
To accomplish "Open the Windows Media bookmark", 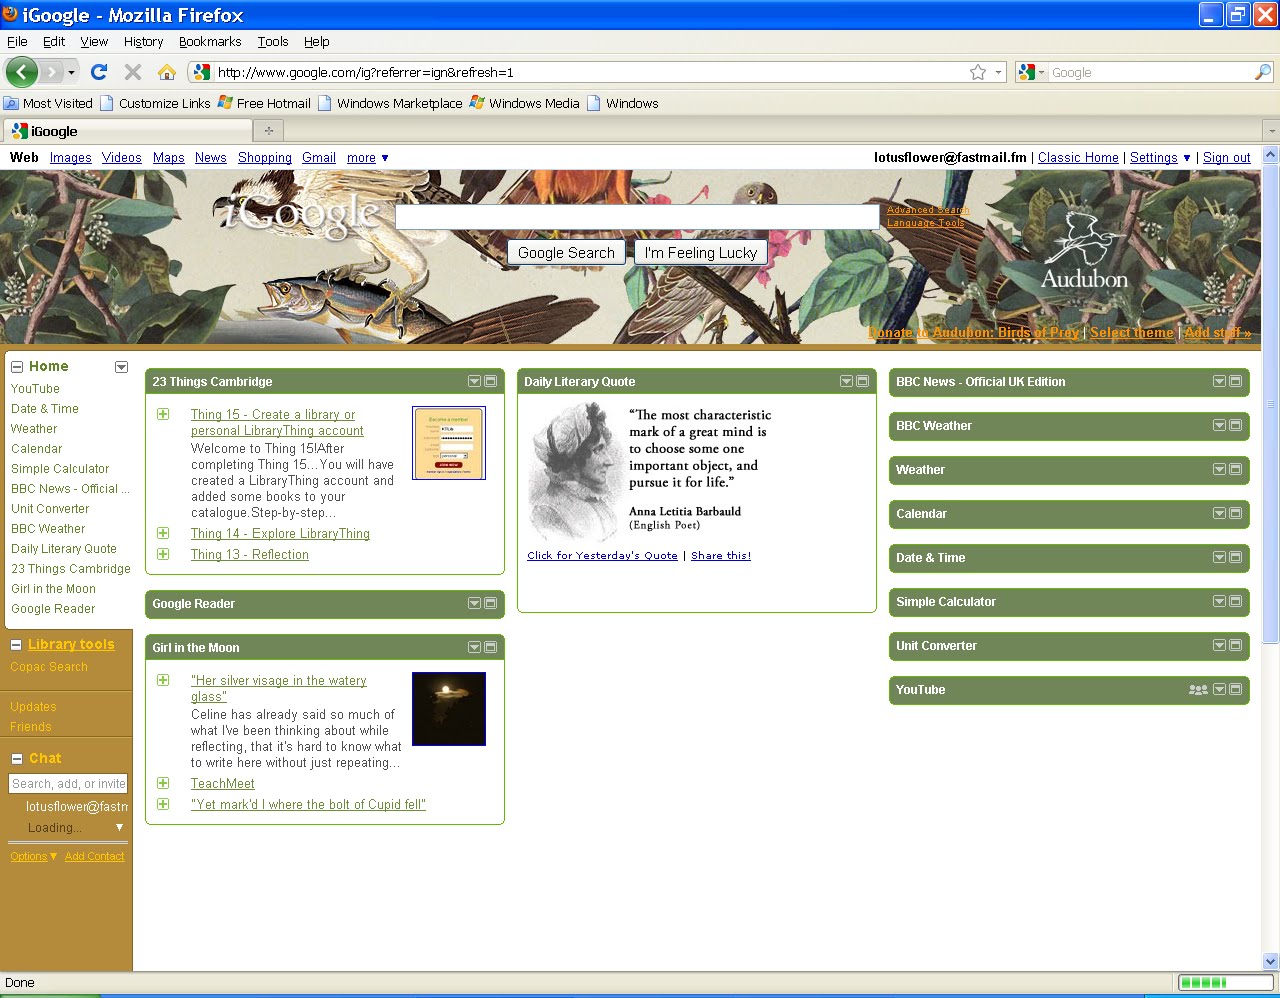I will click(x=524, y=103).
